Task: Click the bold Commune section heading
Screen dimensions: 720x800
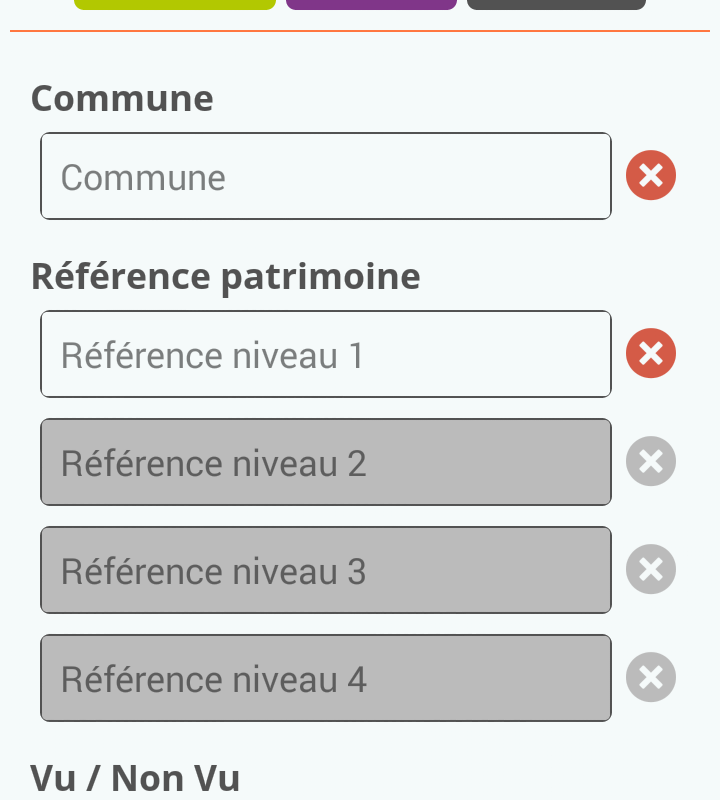Action: tap(122, 98)
